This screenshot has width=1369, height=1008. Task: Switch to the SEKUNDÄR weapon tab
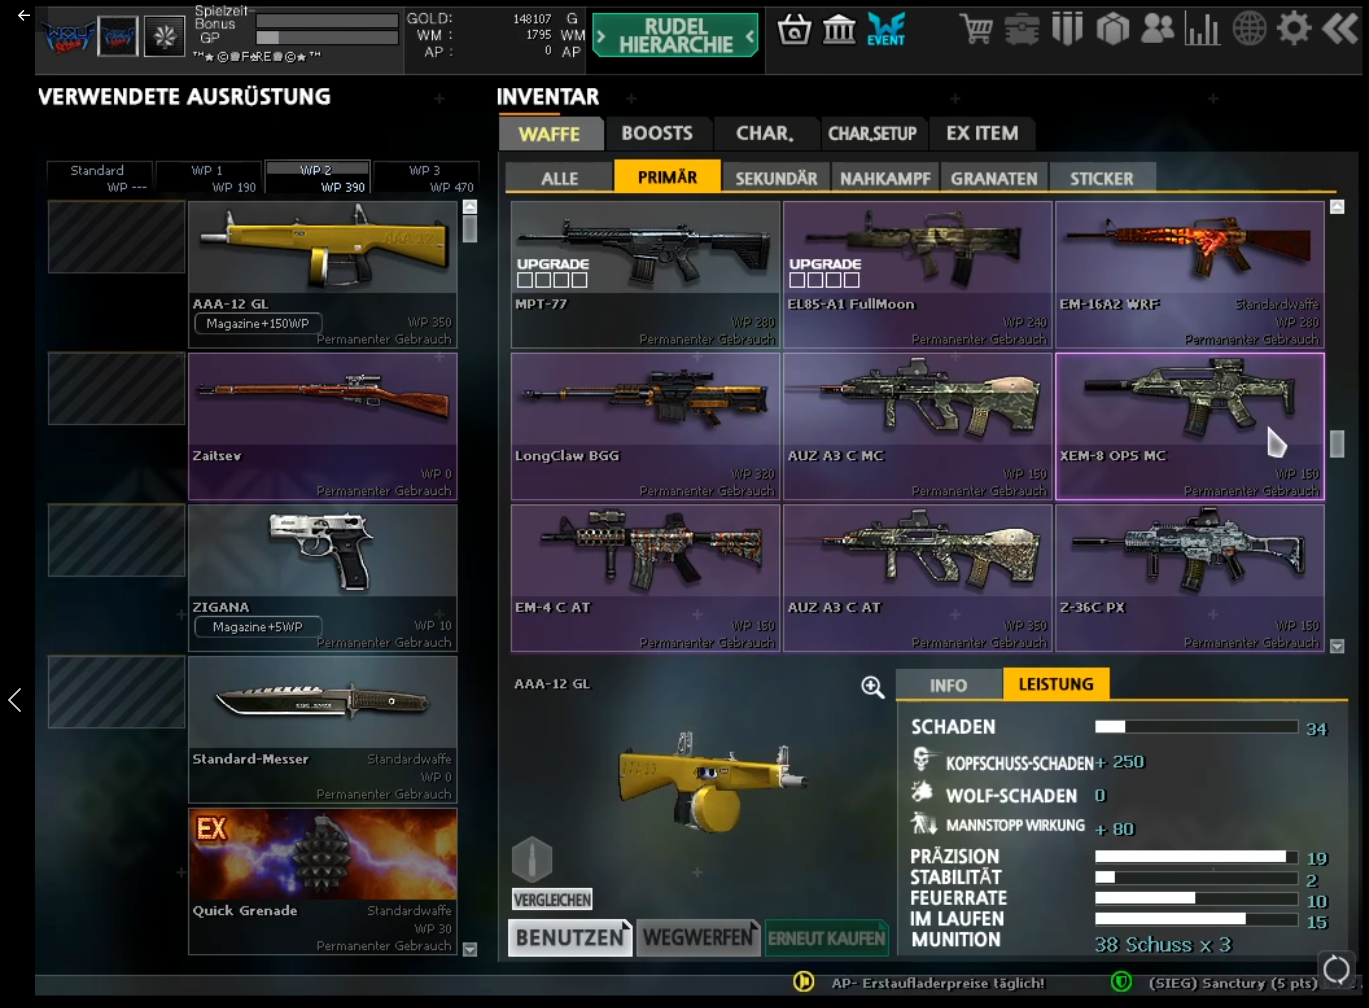[776, 178]
